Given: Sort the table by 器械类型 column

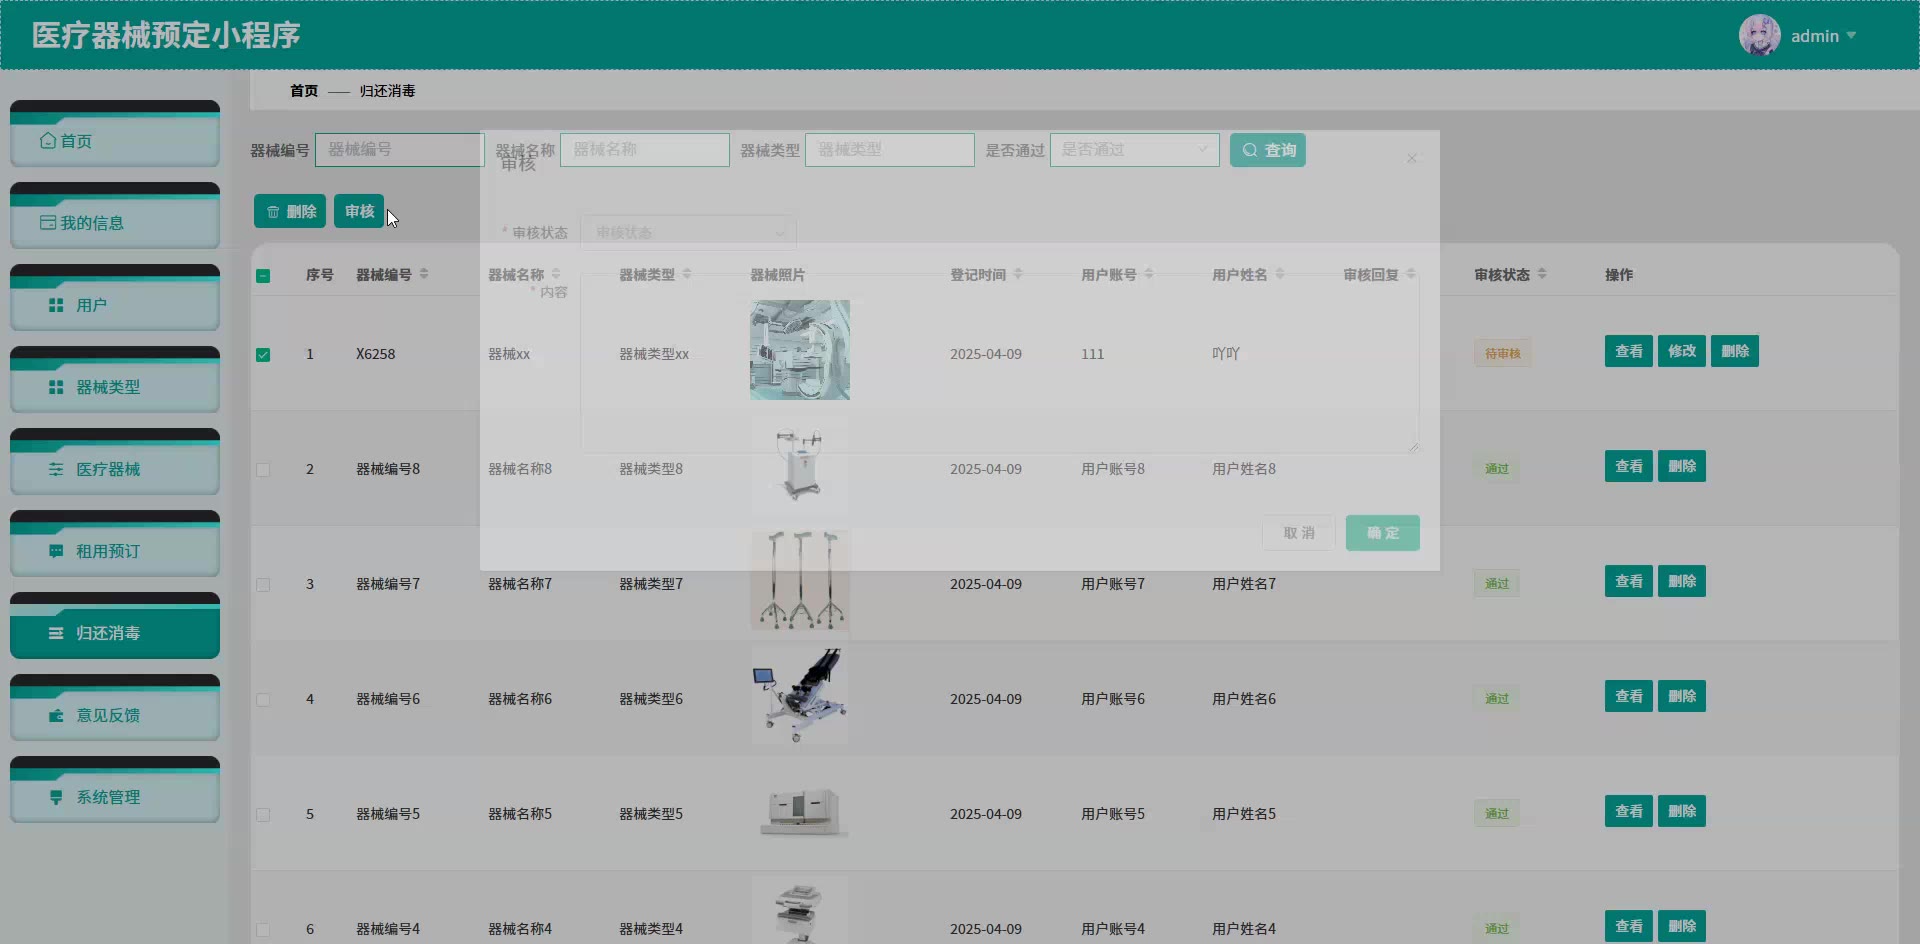Looking at the screenshot, I should click(687, 274).
